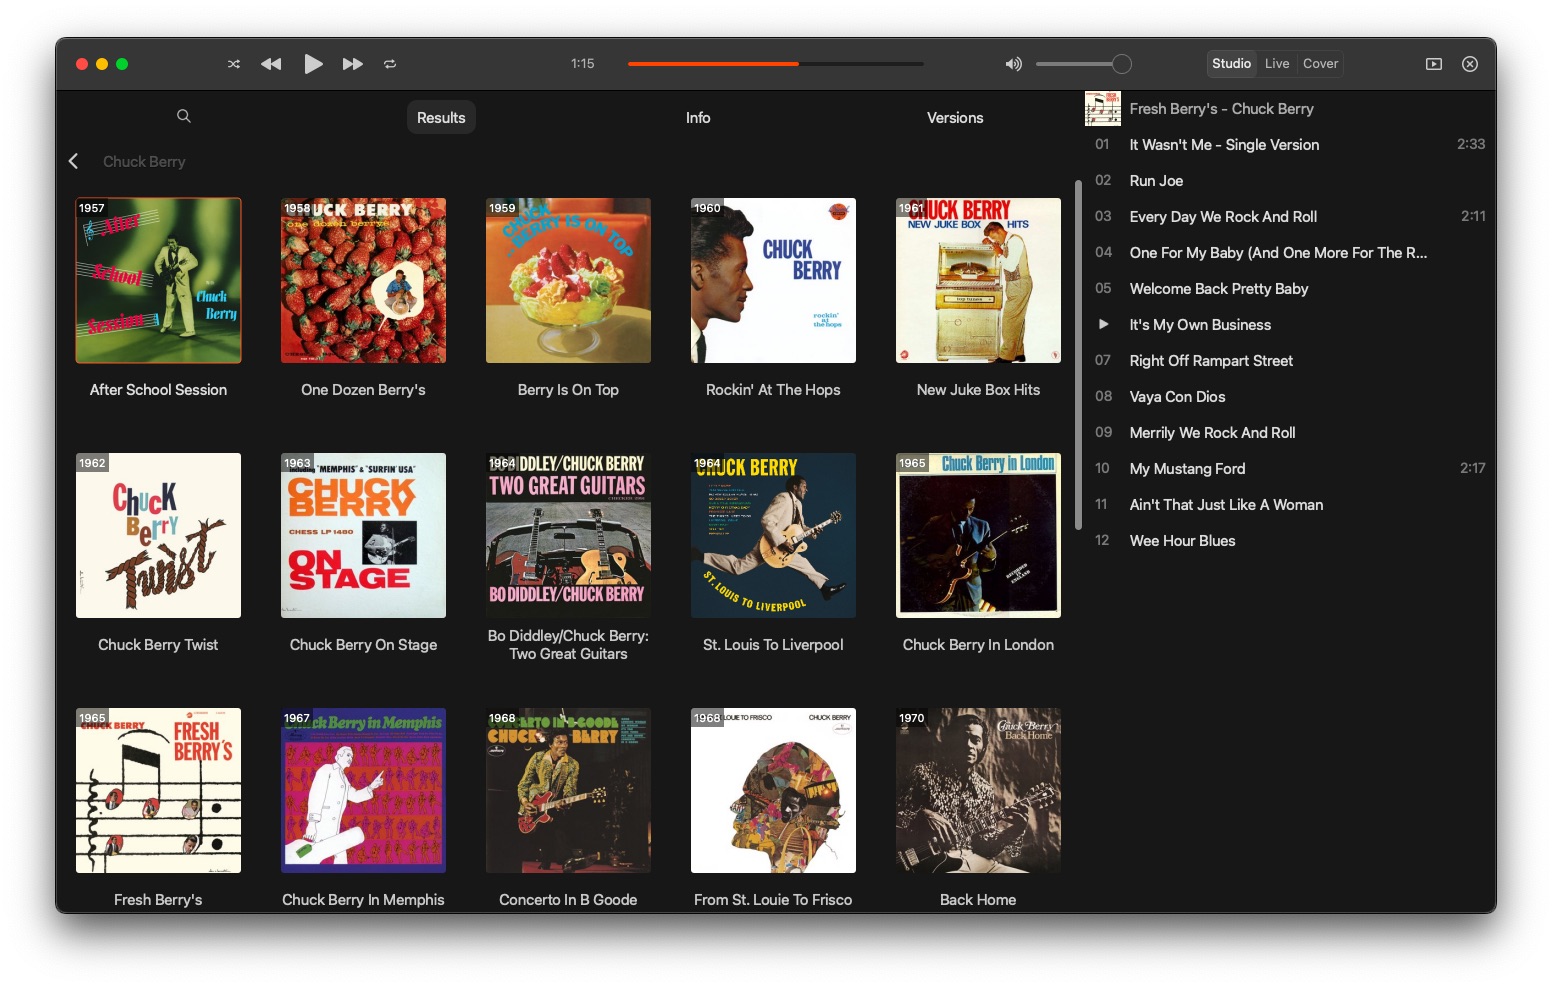Open Two Great Guitars album cover
1552x987 pixels.
coord(568,535)
